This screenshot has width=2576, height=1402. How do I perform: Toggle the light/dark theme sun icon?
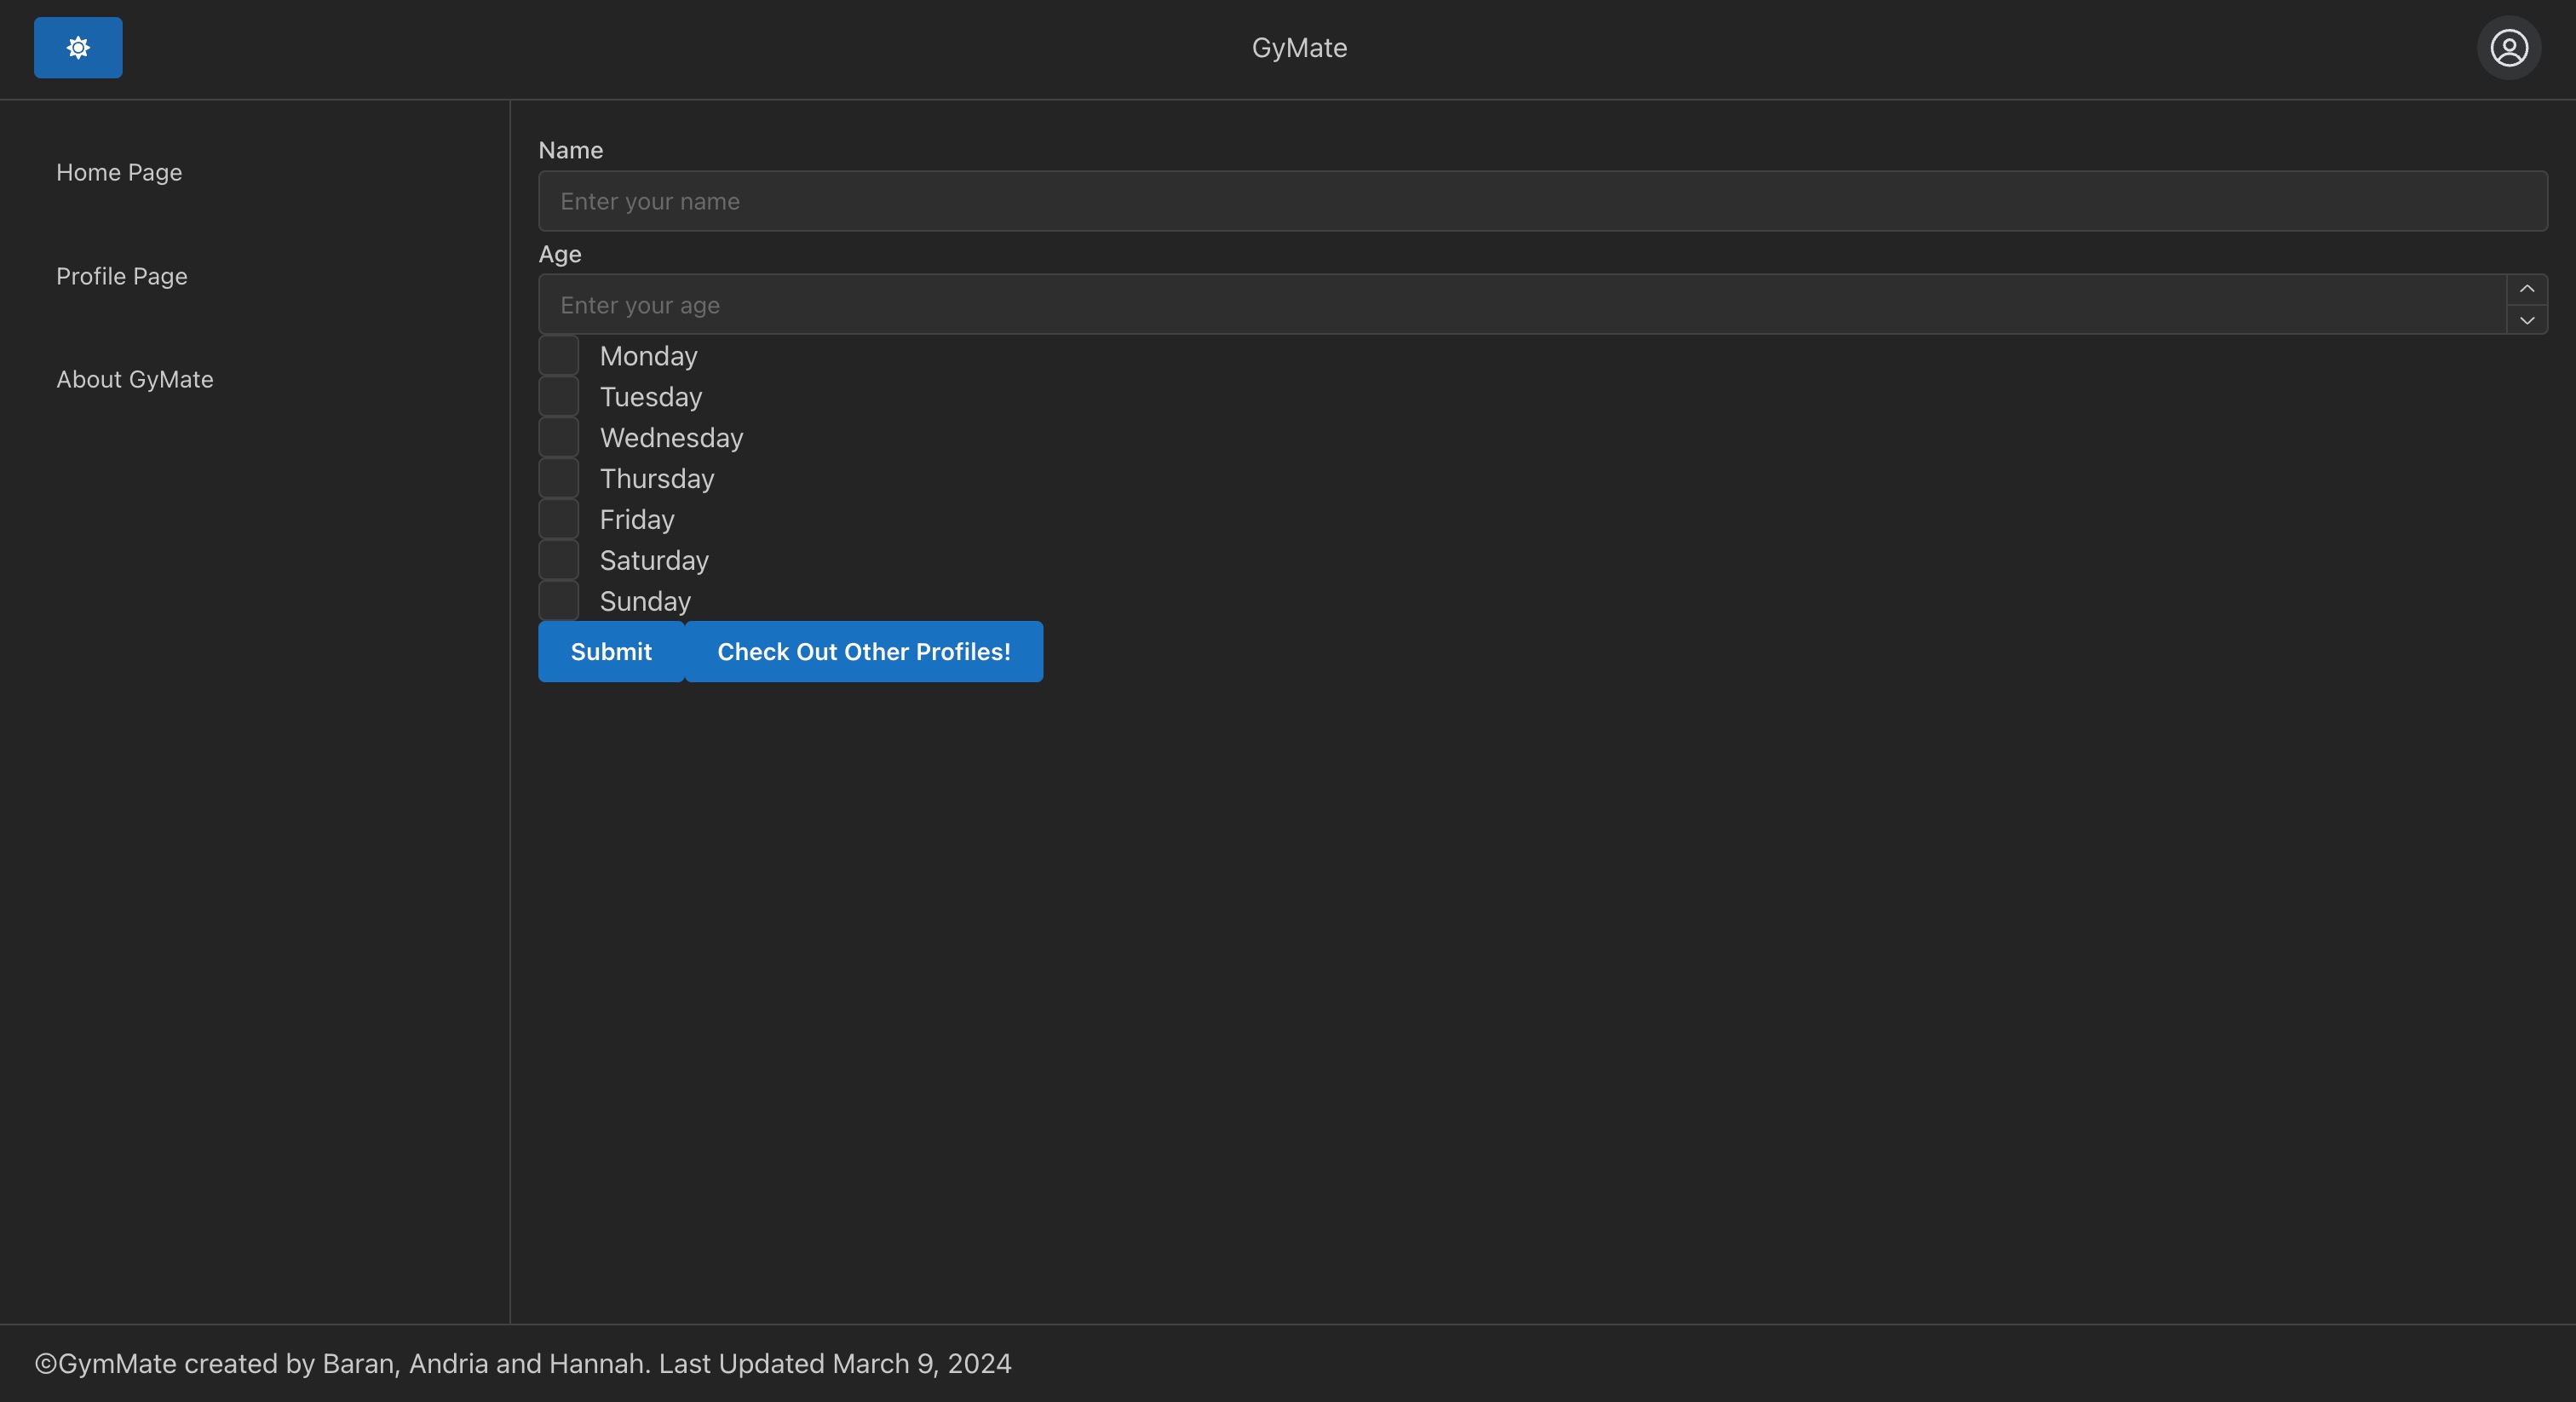pos(78,48)
